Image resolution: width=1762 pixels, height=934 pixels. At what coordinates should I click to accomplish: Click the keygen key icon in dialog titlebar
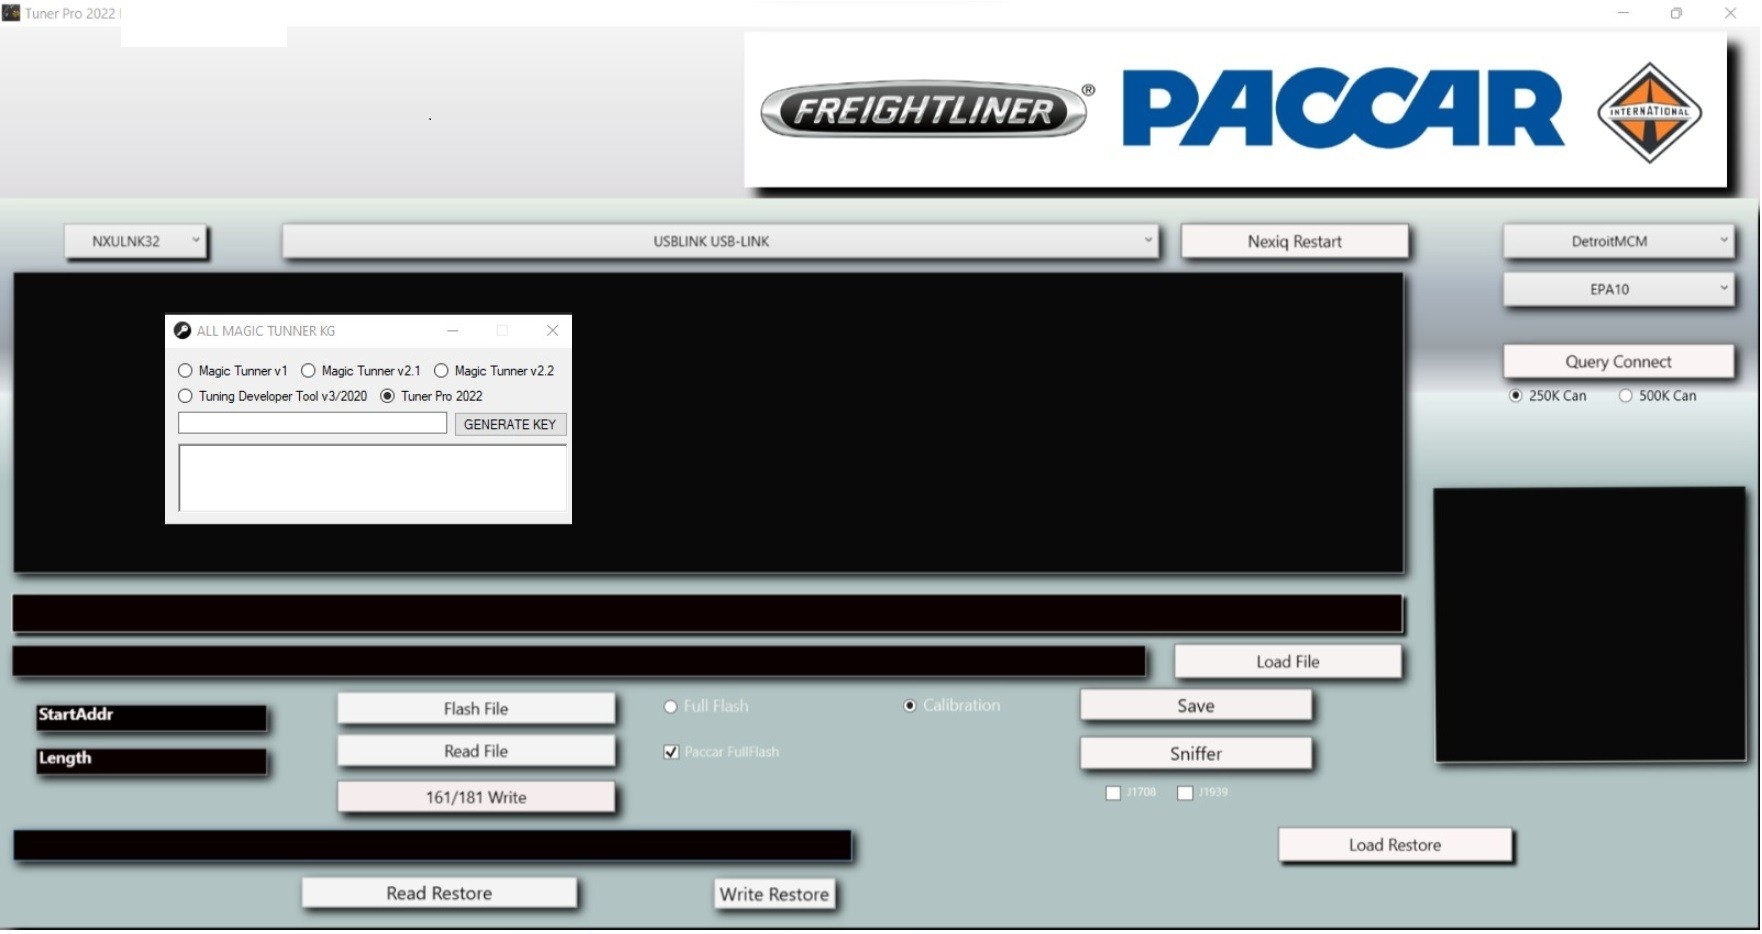click(x=184, y=330)
